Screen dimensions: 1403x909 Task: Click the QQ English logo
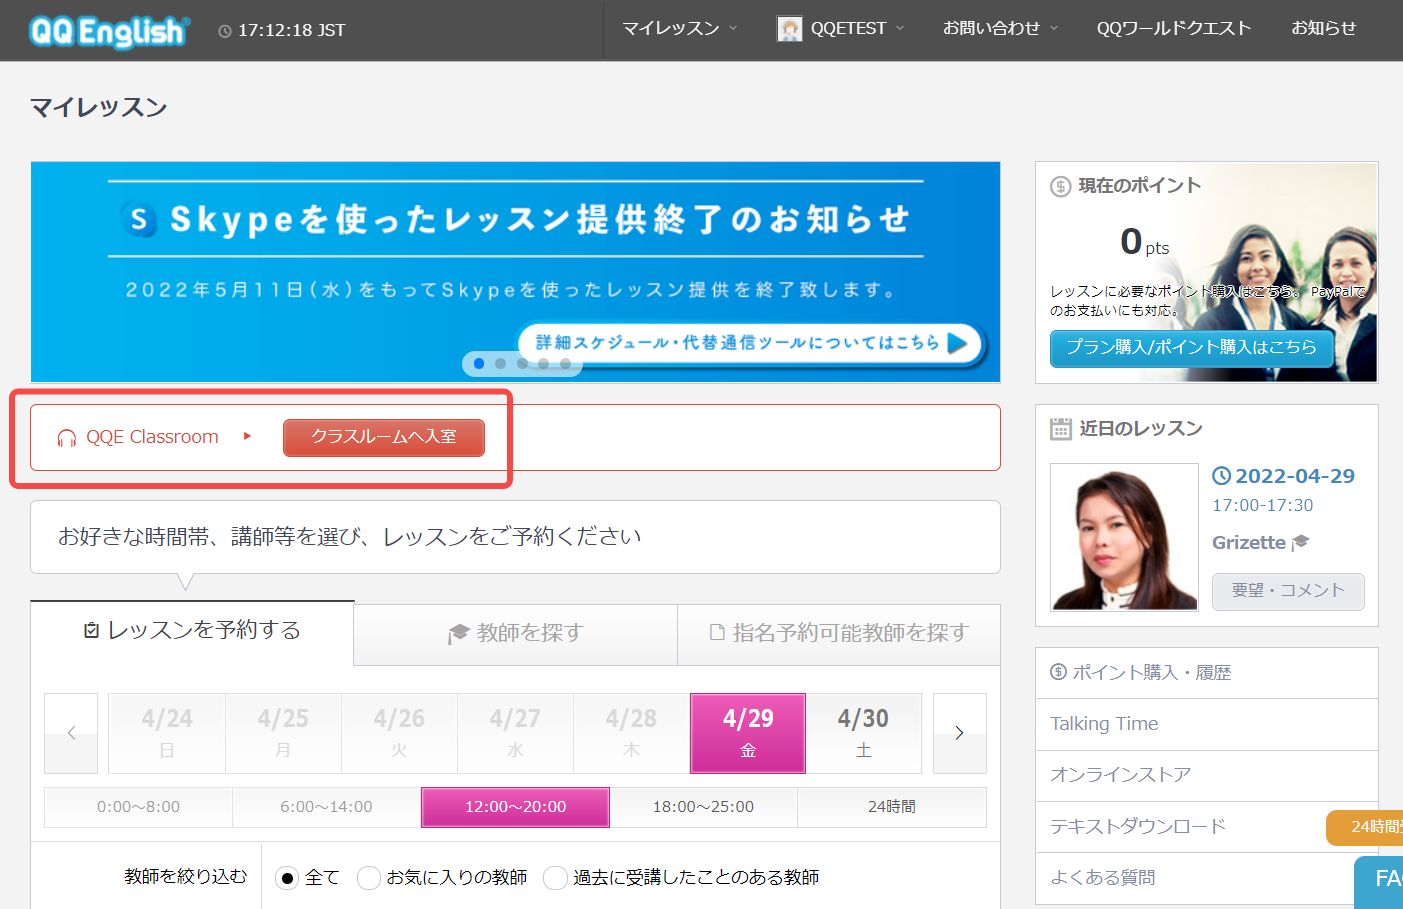click(108, 32)
